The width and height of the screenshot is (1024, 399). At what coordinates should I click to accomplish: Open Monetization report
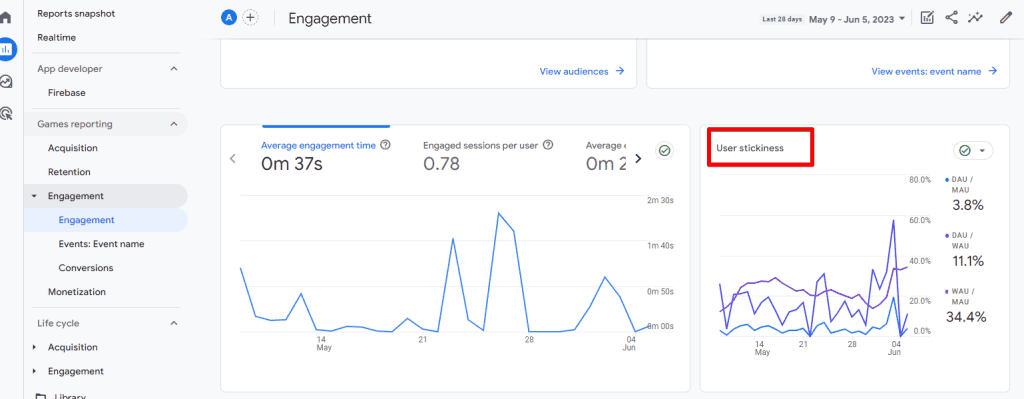pyautogui.click(x=77, y=292)
